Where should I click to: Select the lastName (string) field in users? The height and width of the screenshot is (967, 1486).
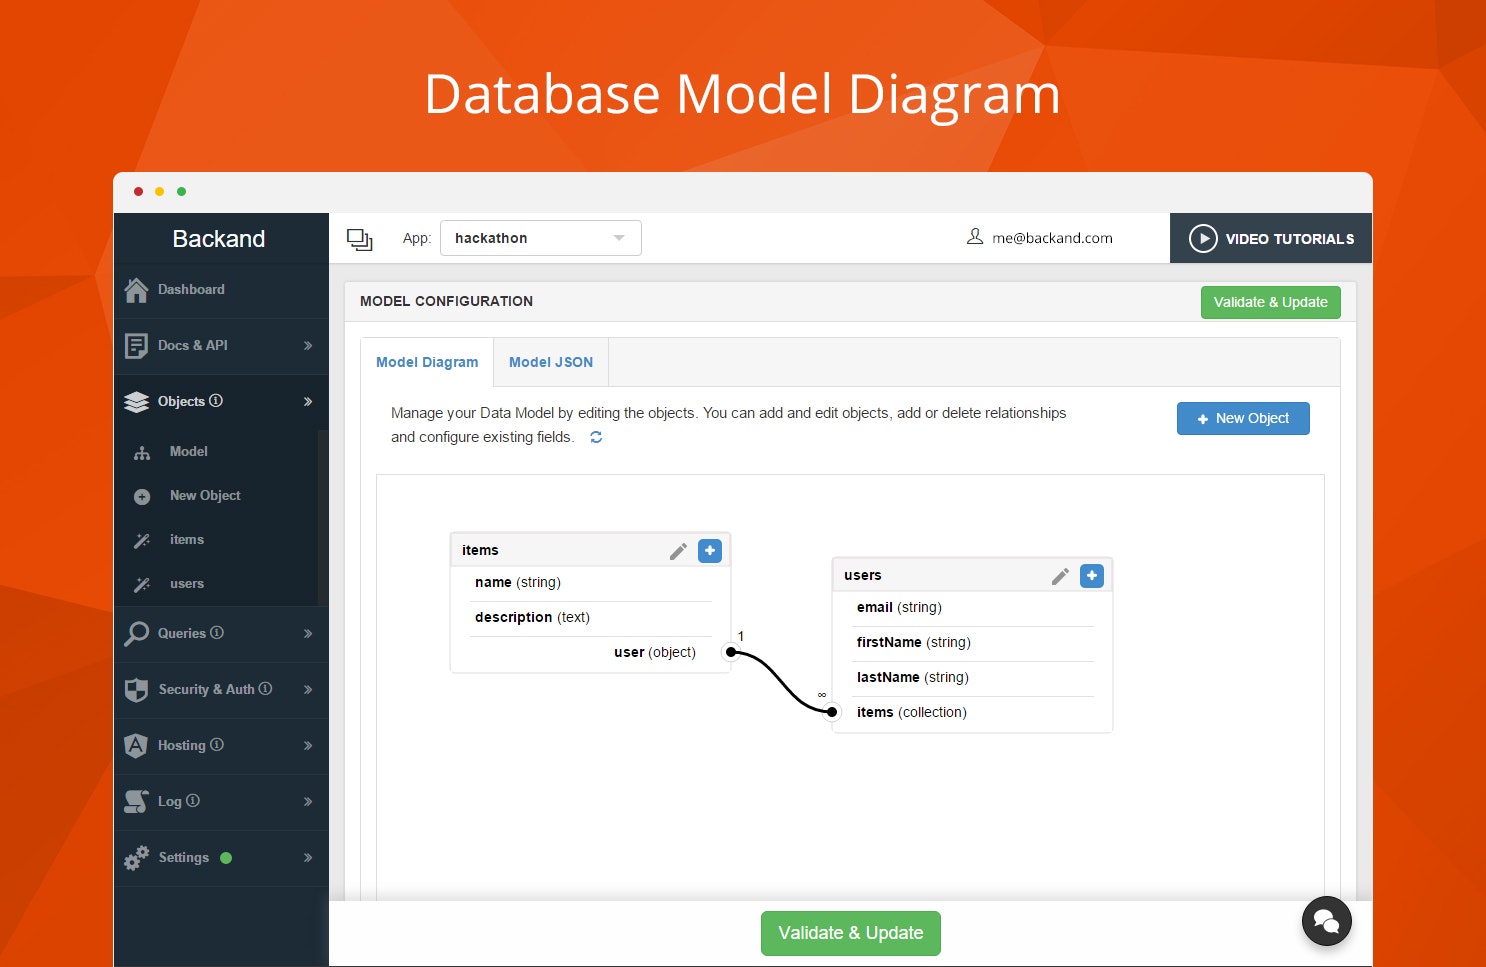click(x=913, y=677)
